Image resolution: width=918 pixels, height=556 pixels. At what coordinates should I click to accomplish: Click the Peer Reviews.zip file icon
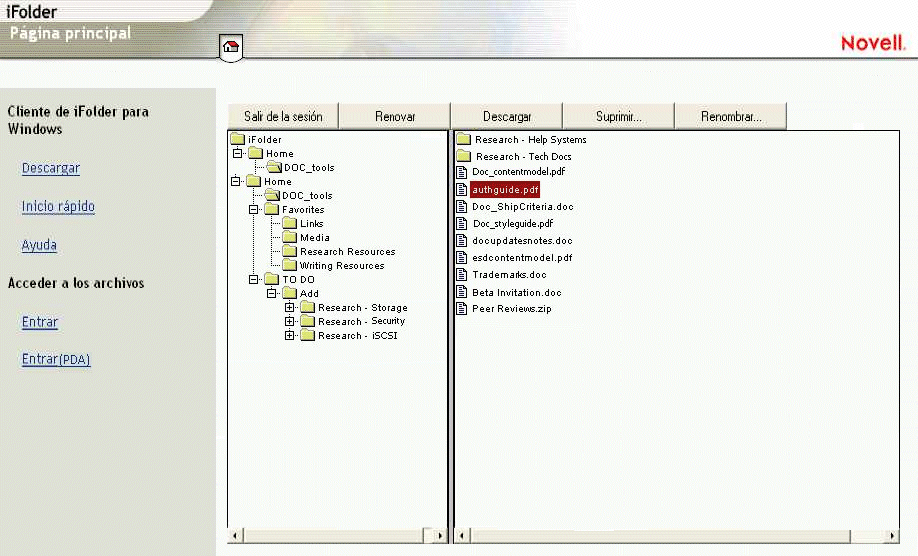coord(462,308)
